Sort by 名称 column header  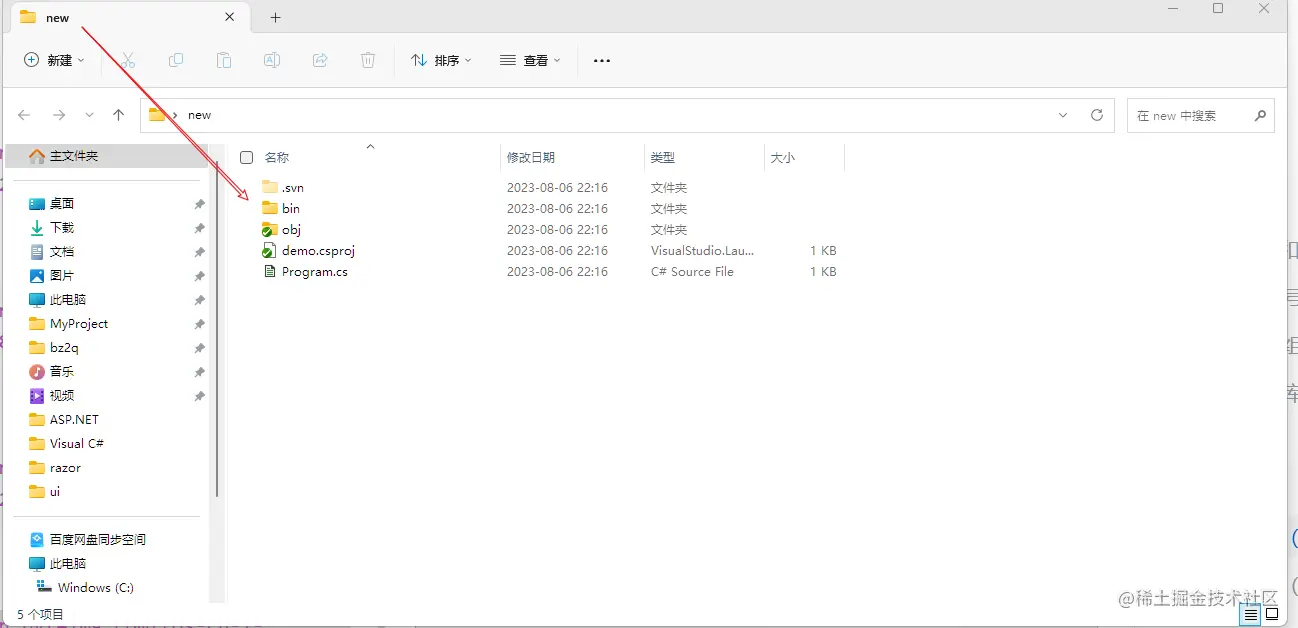click(277, 157)
